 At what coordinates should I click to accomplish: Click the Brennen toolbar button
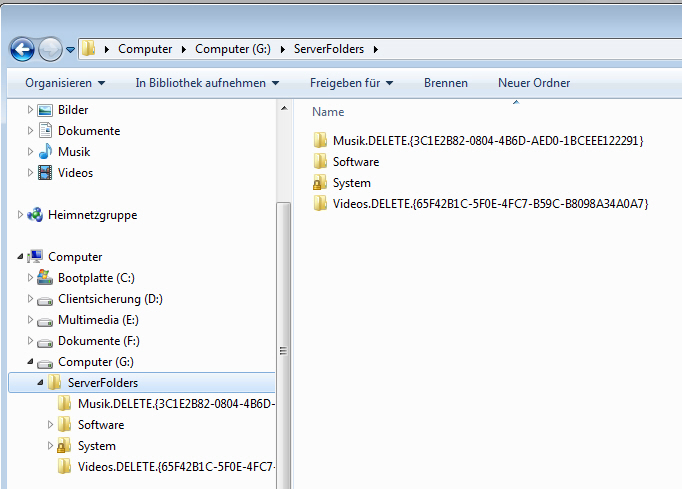pyautogui.click(x=445, y=83)
